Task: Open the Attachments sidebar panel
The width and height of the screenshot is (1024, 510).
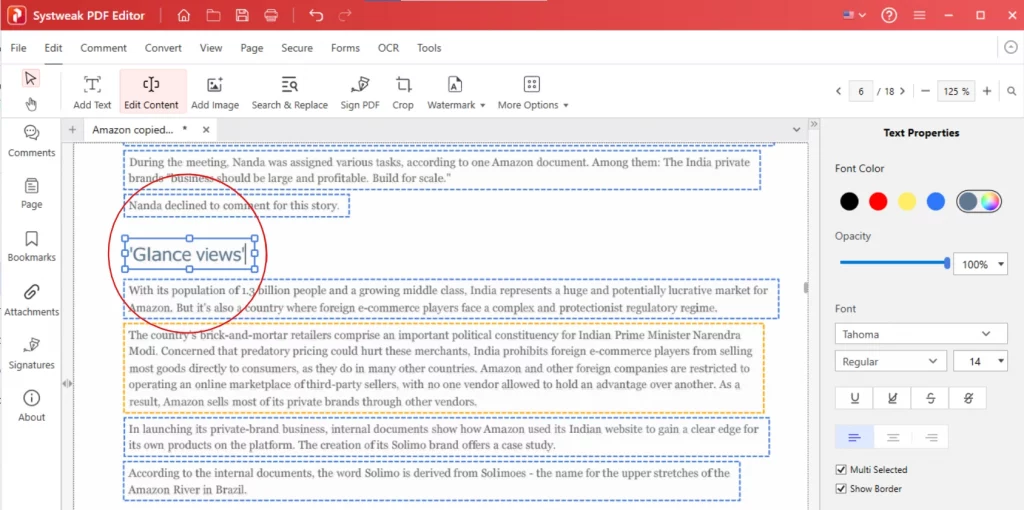Action: tap(31, 300)
